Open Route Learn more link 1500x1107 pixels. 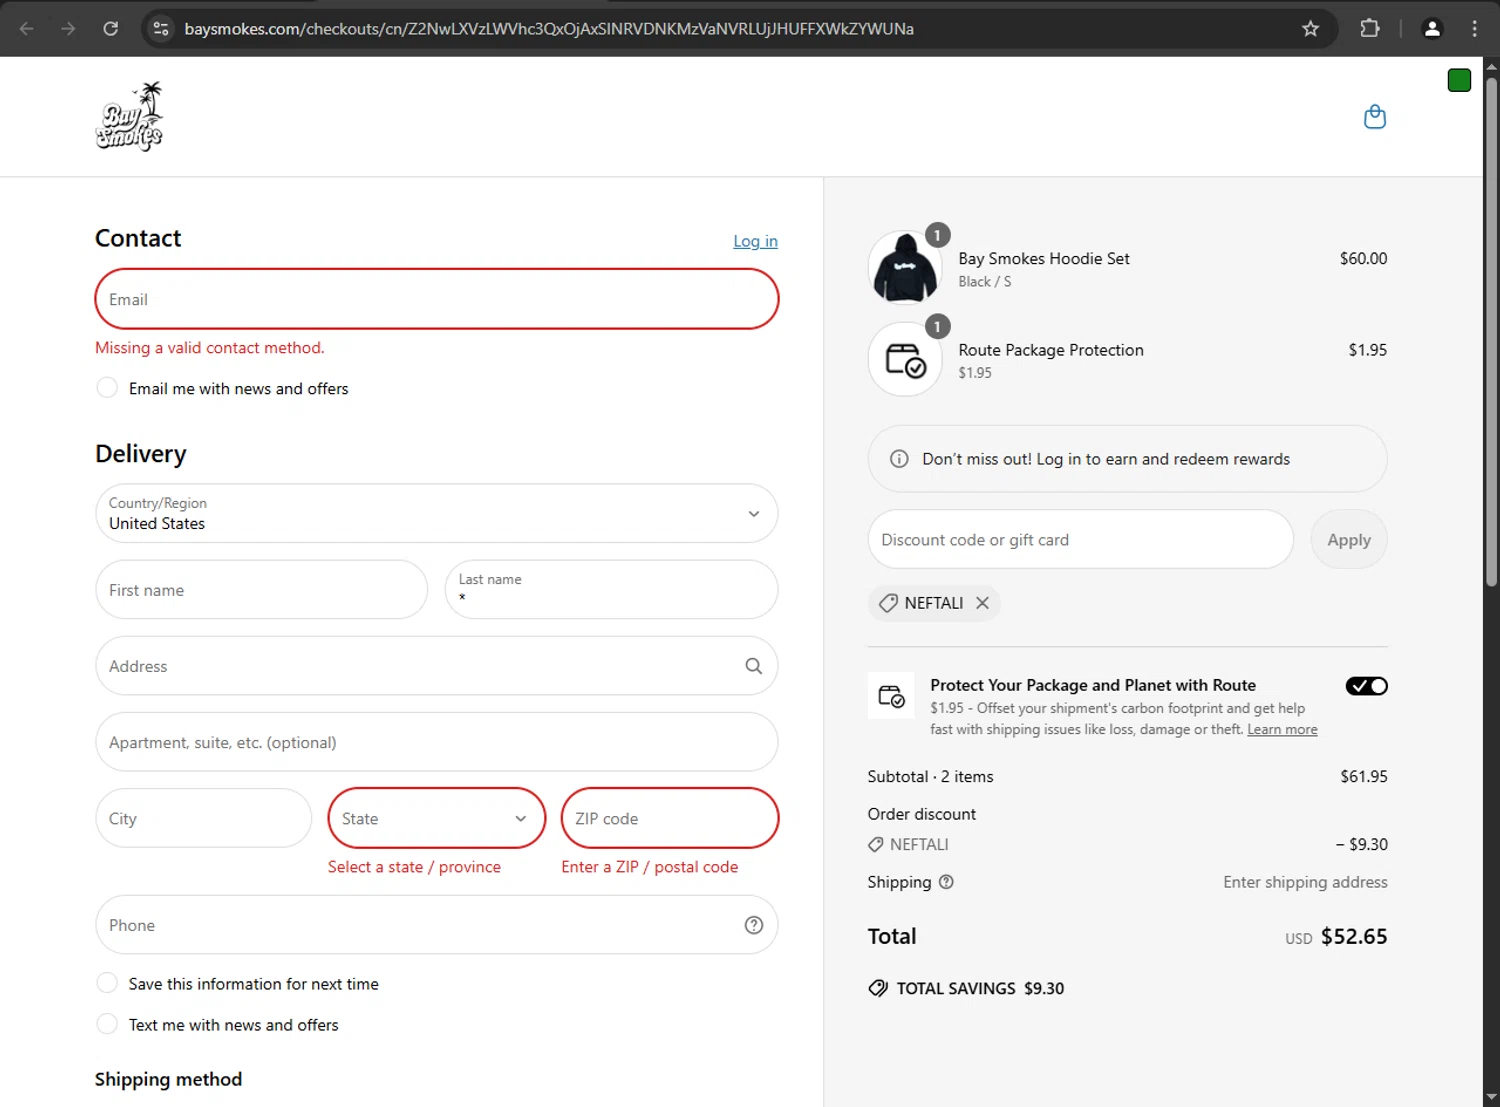point(1282,730)
